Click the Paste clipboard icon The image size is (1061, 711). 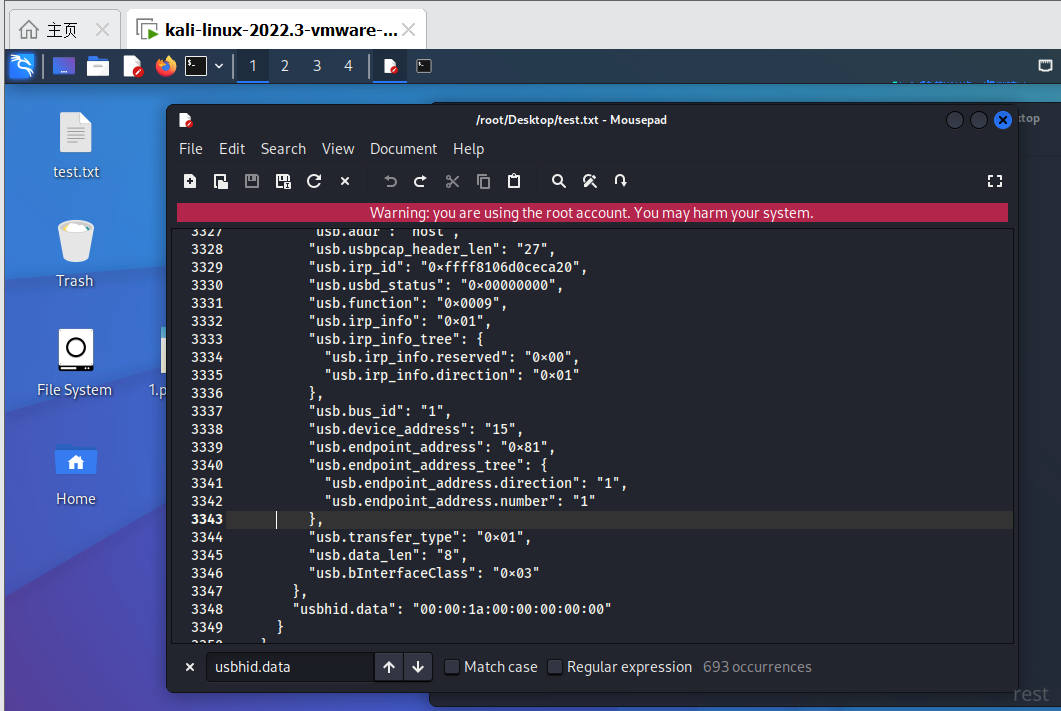[514, 181]
